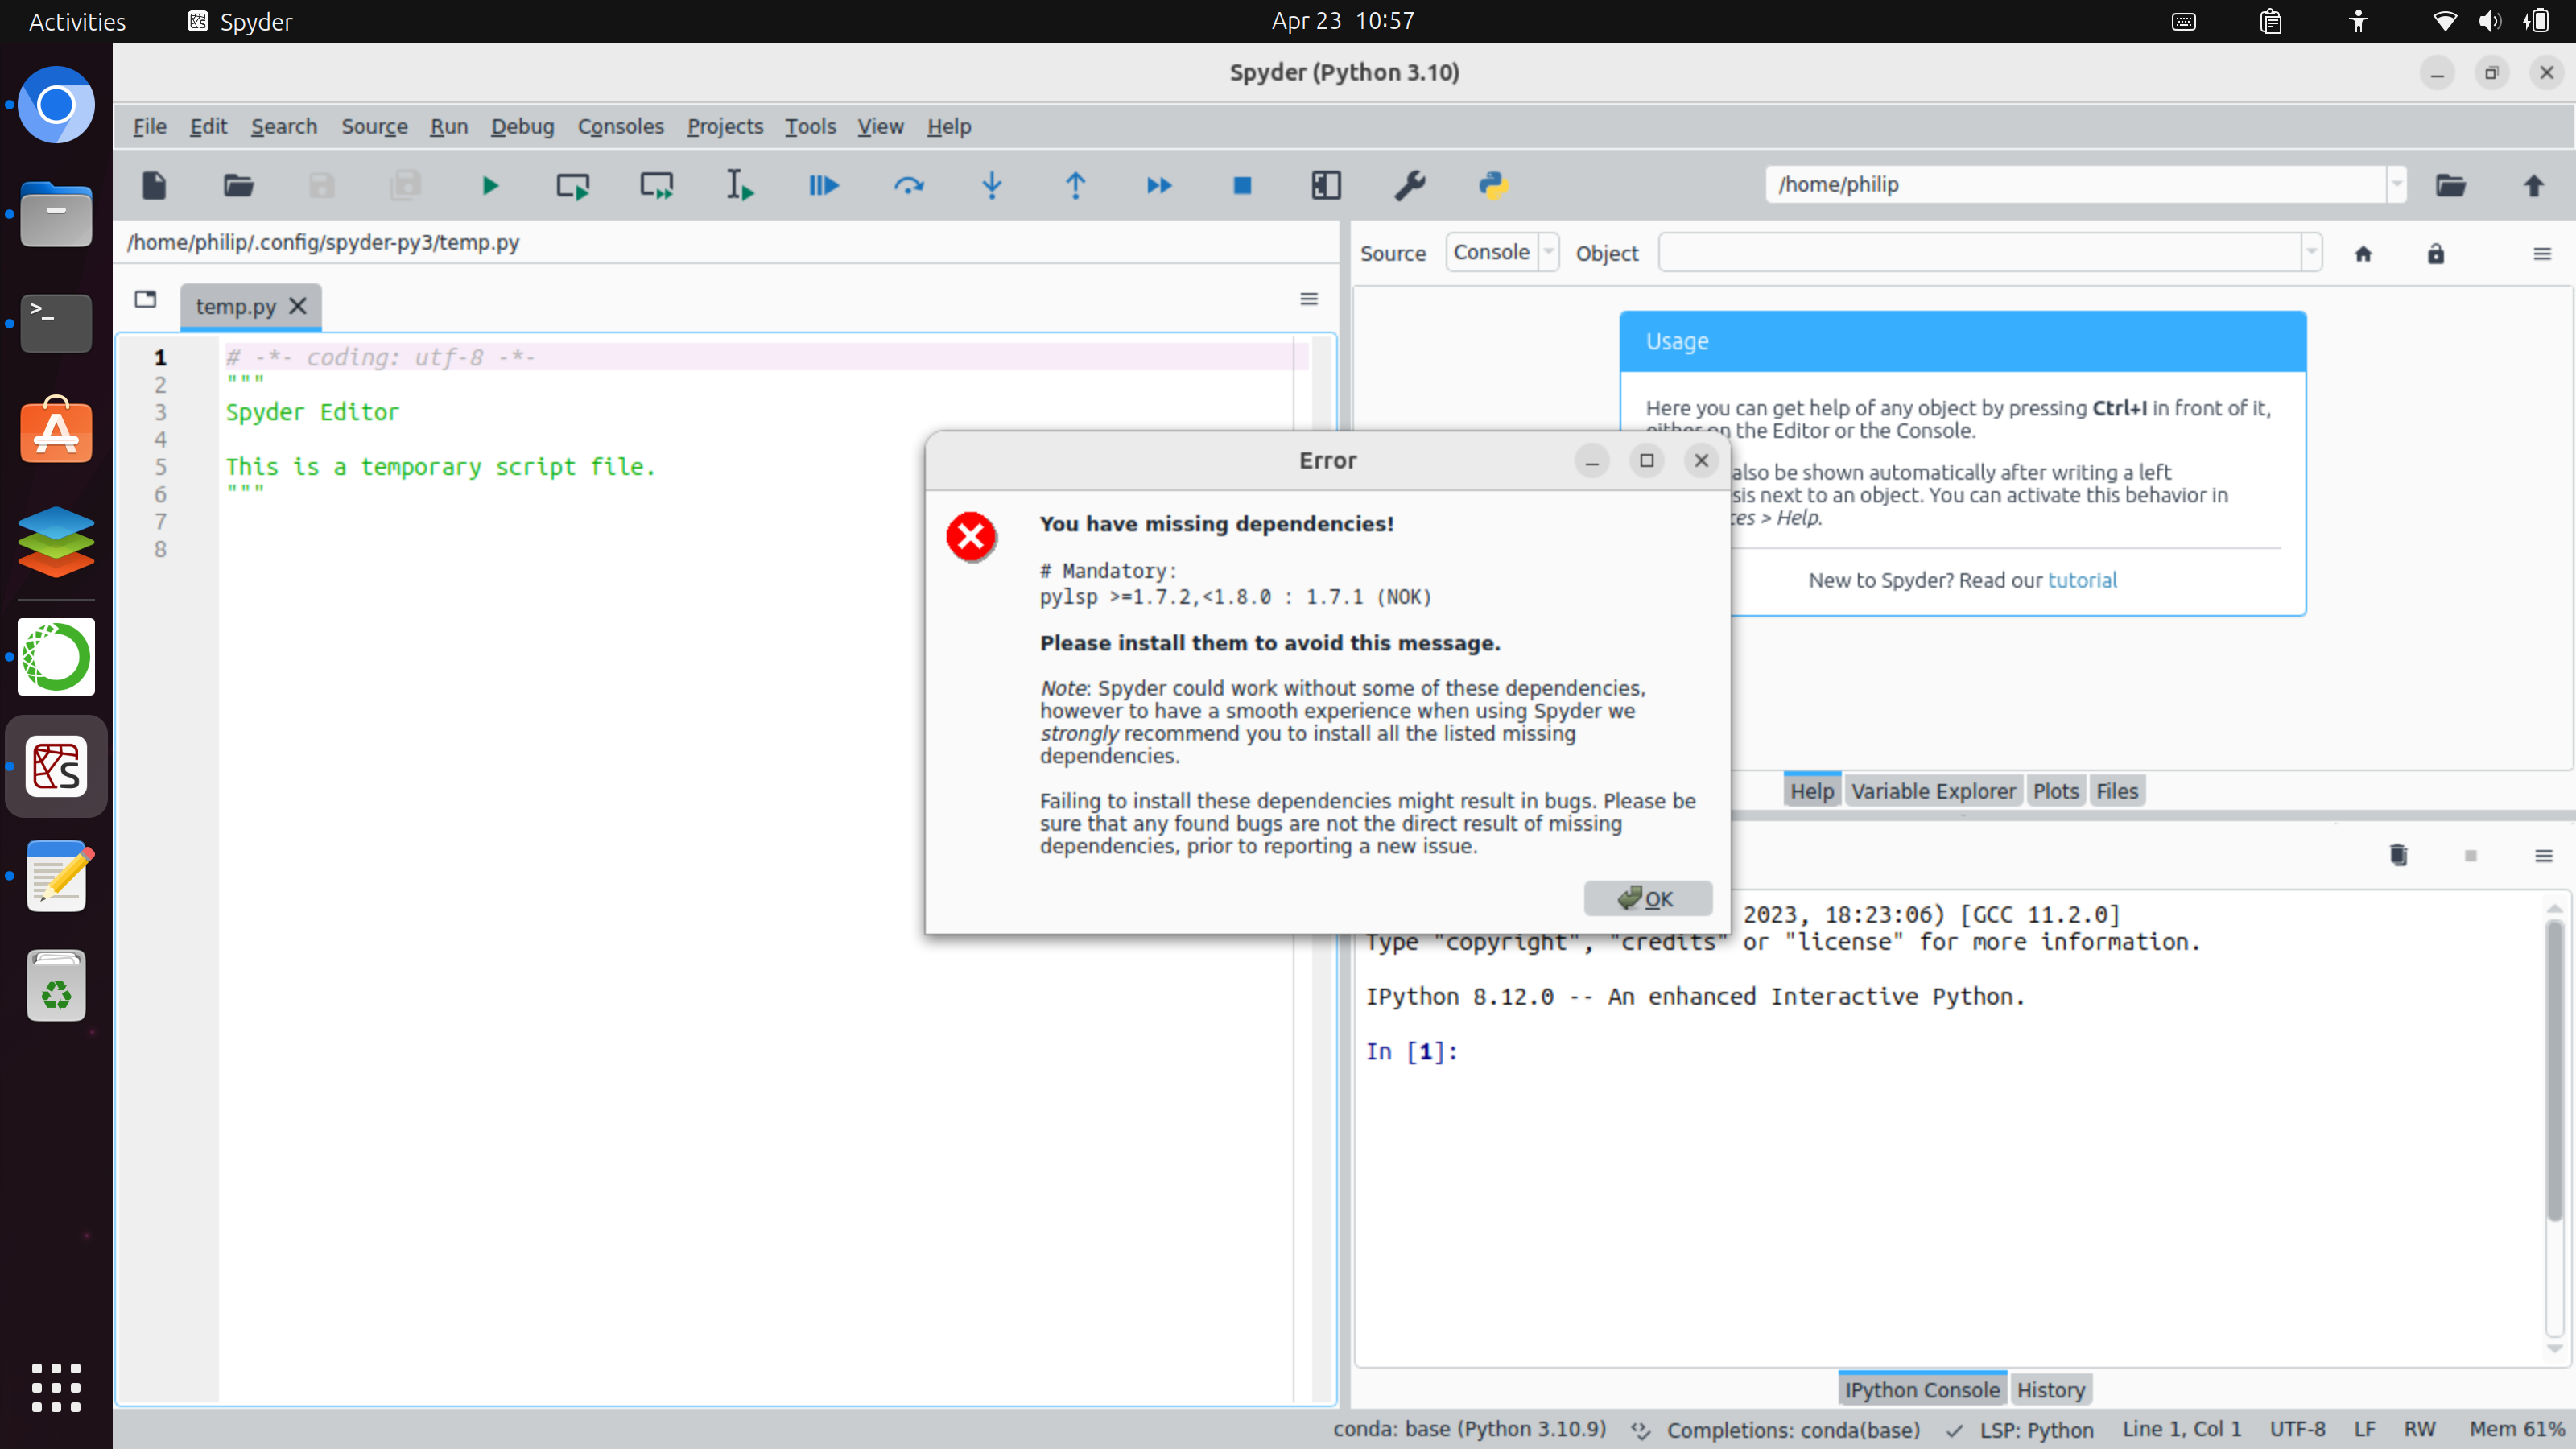The width and height of the screenshot is (2576, 1449).
Task: Click the Stop debugging square icon
Action: tap(1242, 185)
